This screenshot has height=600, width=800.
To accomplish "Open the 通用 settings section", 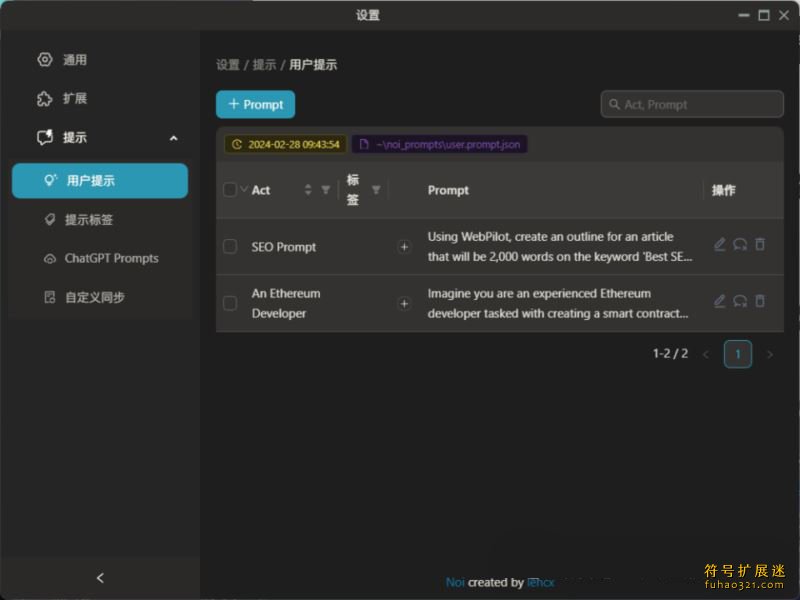I will 75,60.
